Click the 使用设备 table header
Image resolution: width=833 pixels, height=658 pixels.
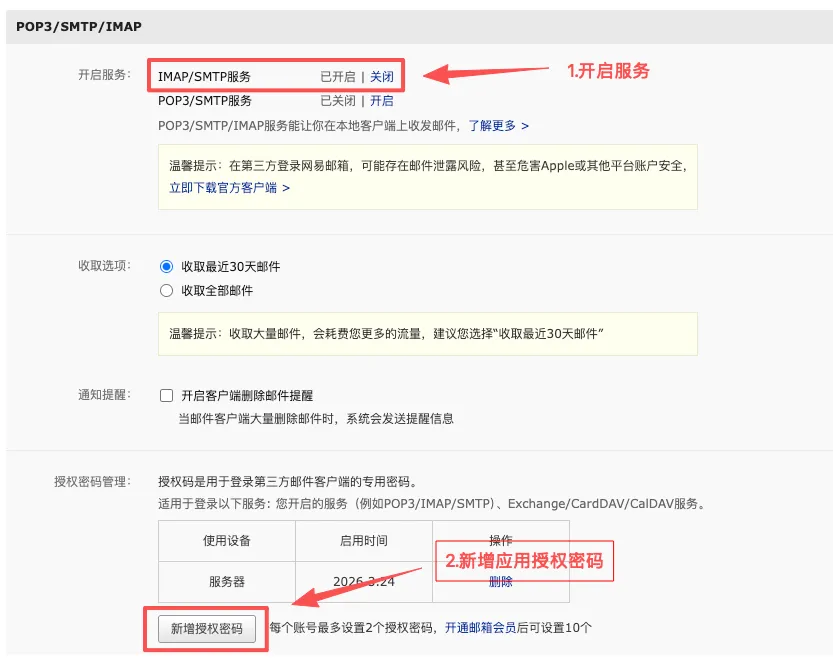coord(227,541)
